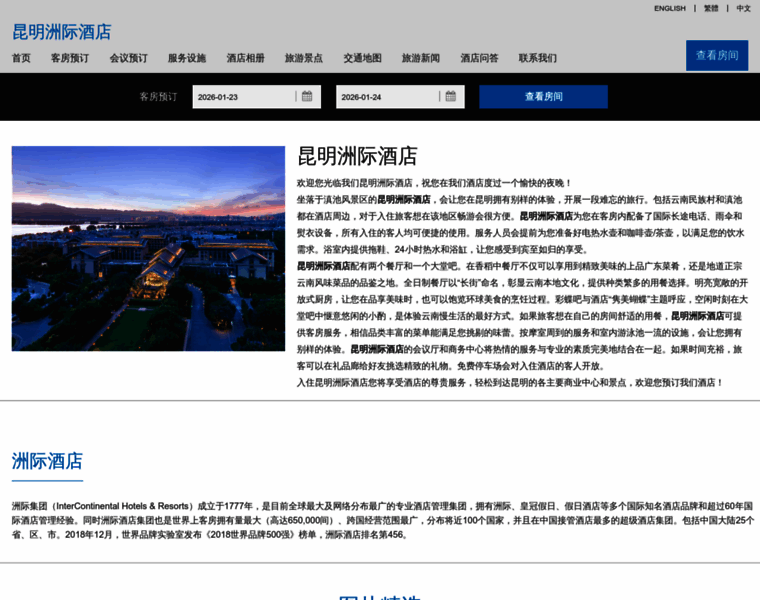Image resolution: width=760 pixels, height=600 pixels.
Task: Open 交通地图 menu item
Action: coord(362,58)
